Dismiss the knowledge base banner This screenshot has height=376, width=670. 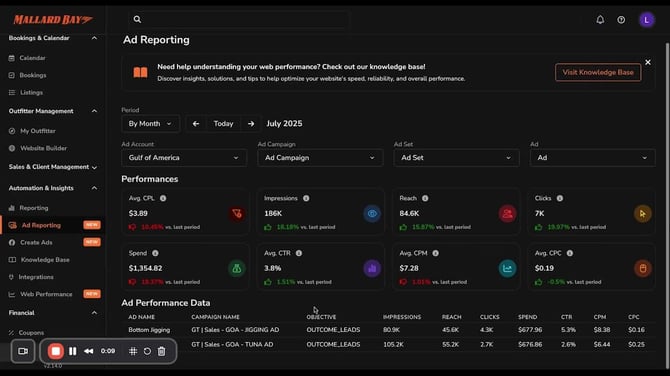click(648, 62)
